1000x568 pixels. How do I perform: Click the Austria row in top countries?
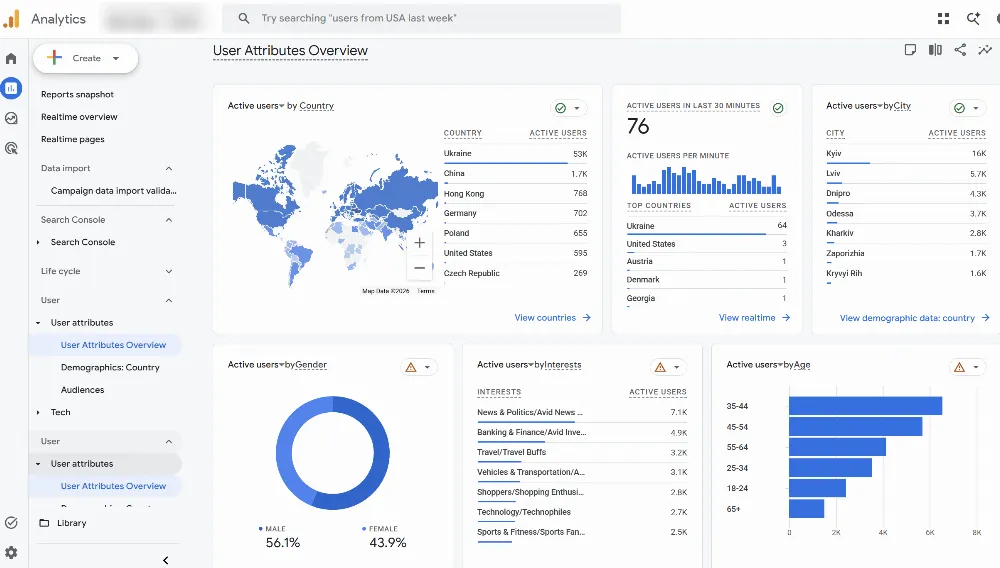tap(706, 261)
